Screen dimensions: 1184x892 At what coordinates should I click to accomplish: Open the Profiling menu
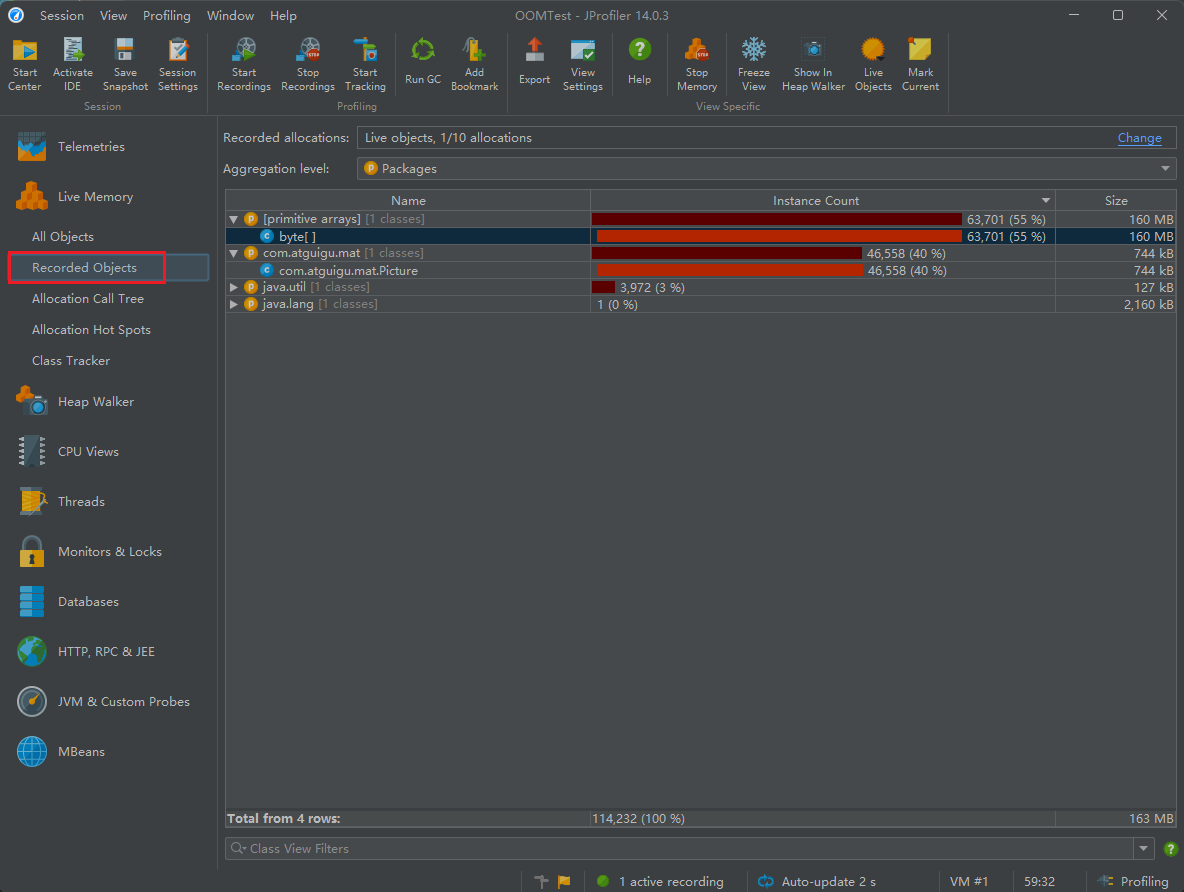(167, 15)
